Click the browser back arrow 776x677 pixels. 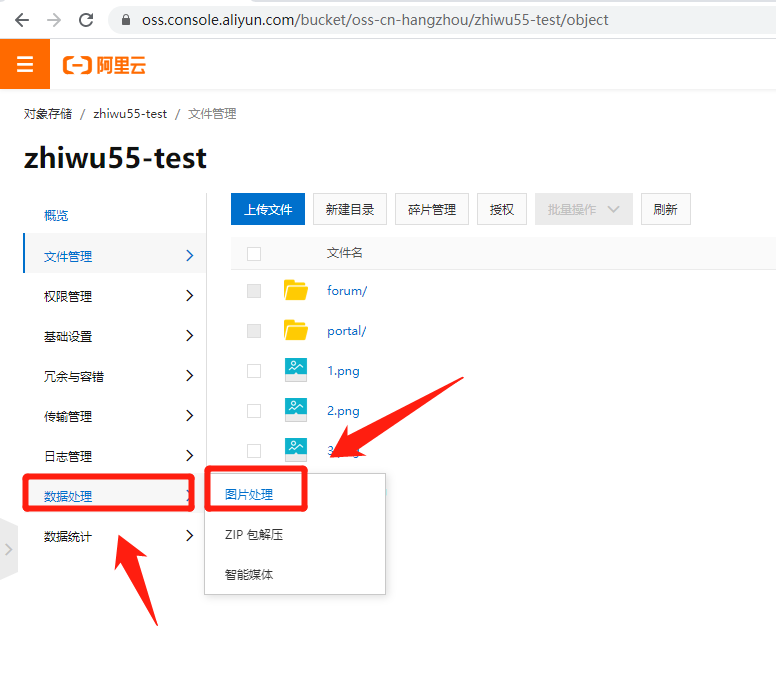coord(22,20)
